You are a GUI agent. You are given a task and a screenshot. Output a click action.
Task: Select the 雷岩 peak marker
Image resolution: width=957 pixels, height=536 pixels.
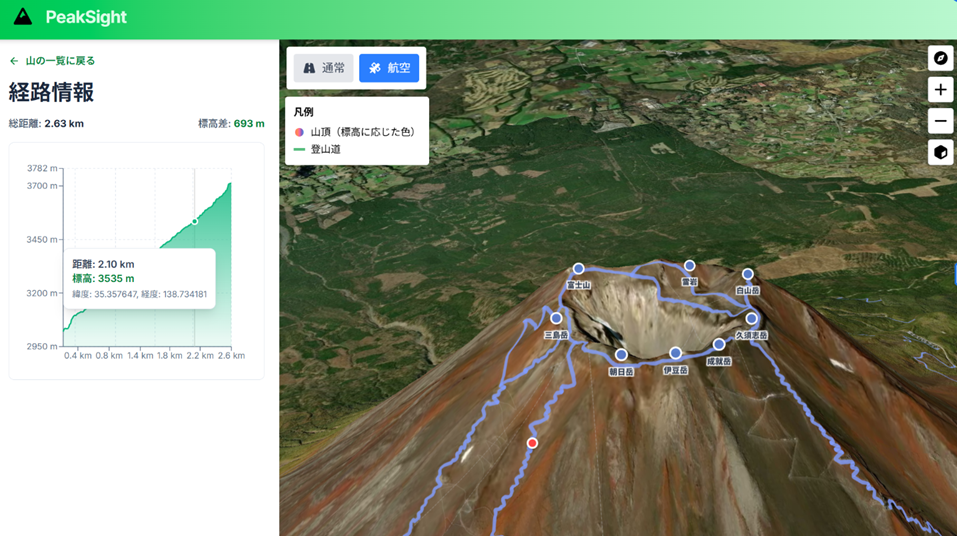[x=689, y=266]
